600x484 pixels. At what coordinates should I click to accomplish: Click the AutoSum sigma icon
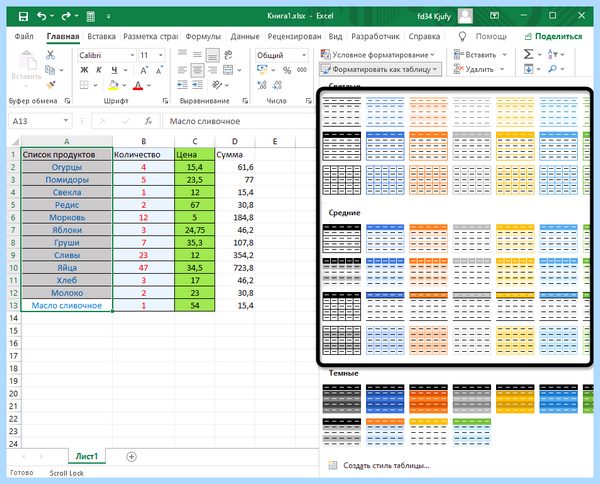[x=528, y=54]
